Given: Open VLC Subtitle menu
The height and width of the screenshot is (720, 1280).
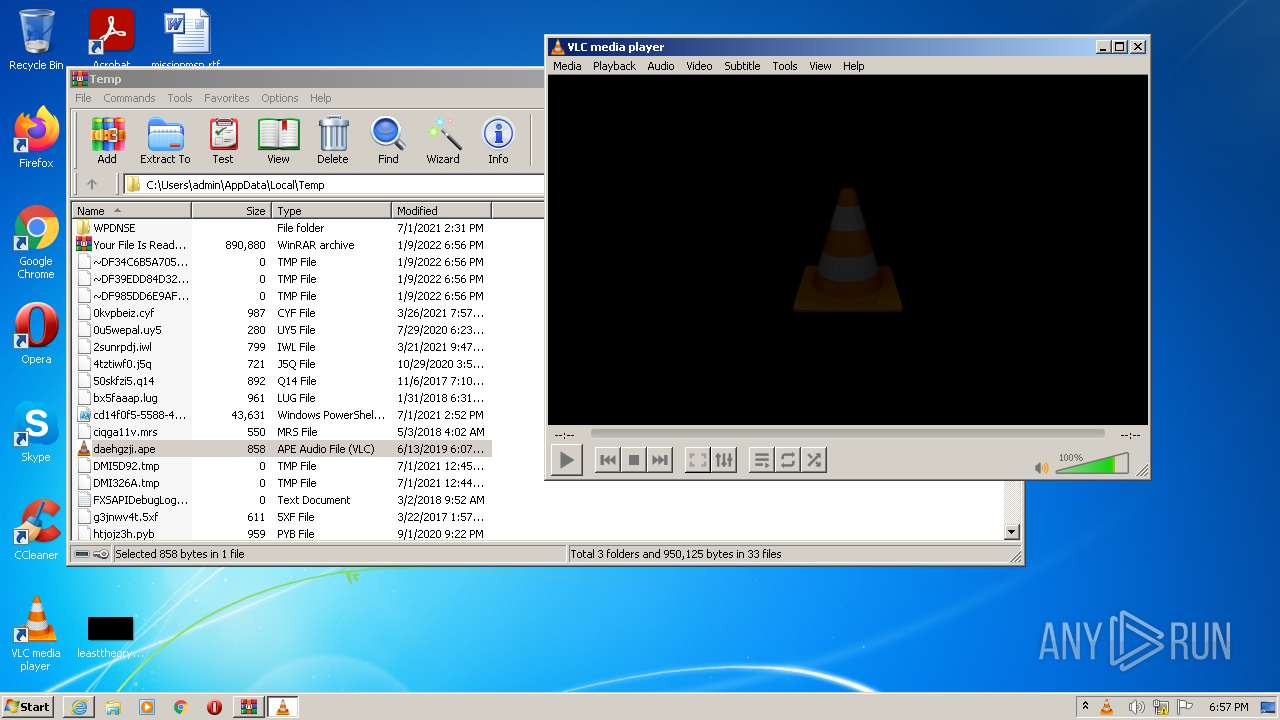Looking at the screenshot, I should pos(742,66).
